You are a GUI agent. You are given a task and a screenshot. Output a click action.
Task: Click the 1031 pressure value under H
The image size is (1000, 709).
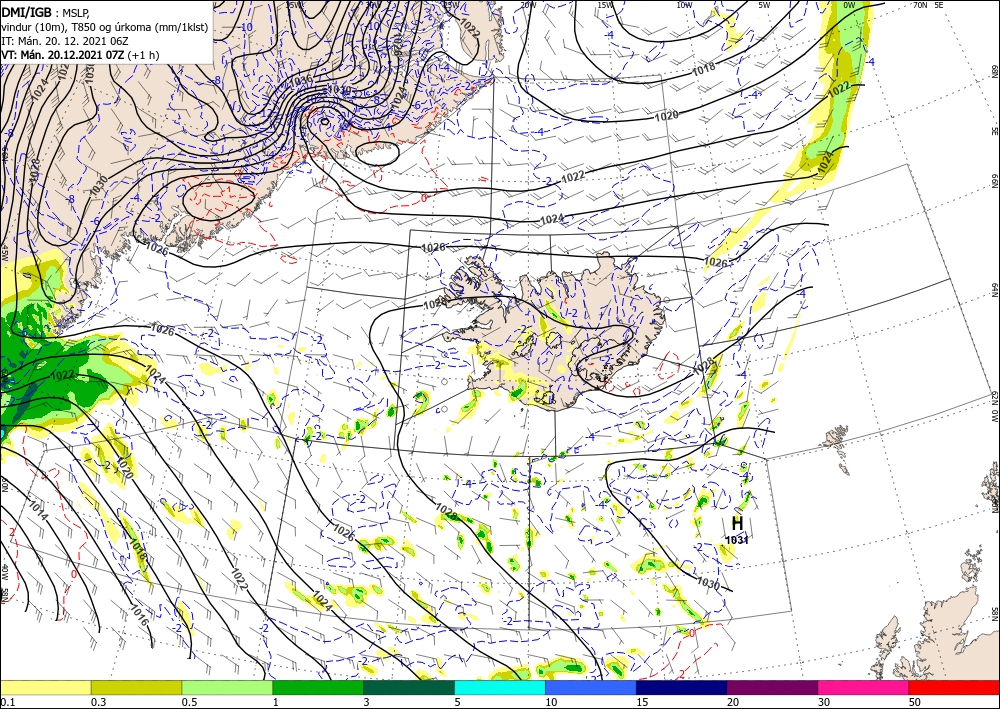pyautogui.click(x=737, y=540)
